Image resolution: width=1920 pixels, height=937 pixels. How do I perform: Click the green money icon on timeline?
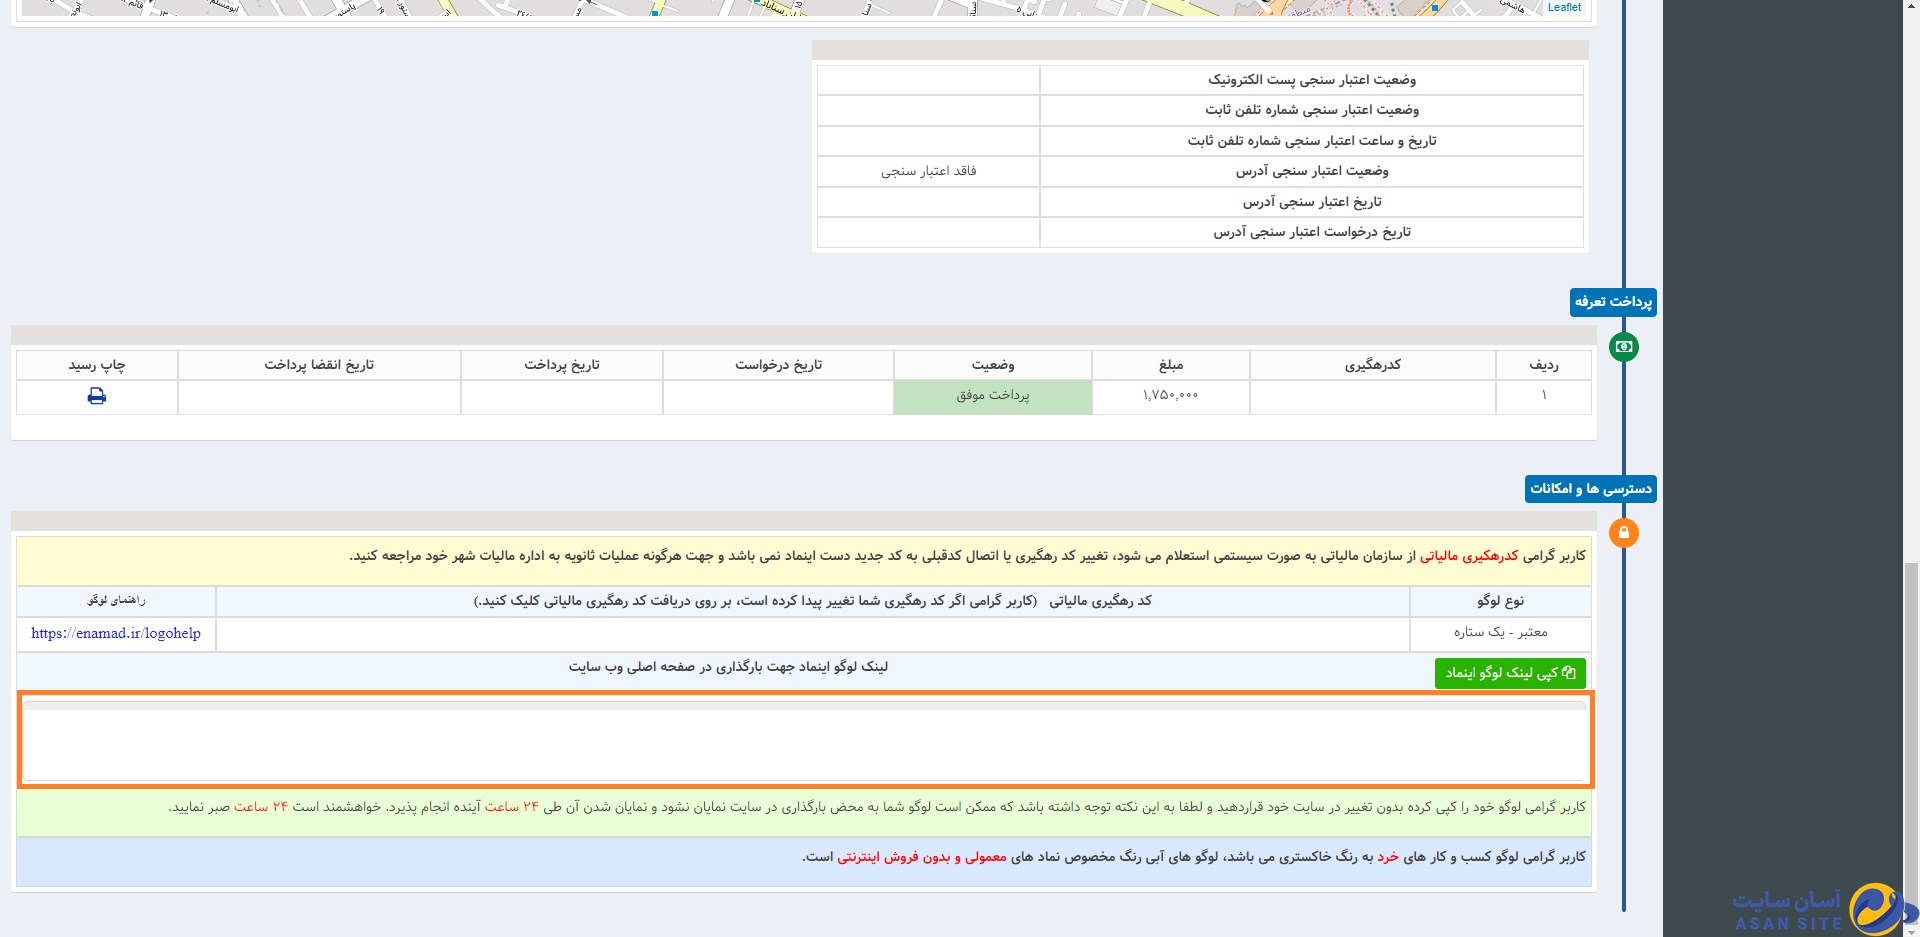tap(1623, 347)
